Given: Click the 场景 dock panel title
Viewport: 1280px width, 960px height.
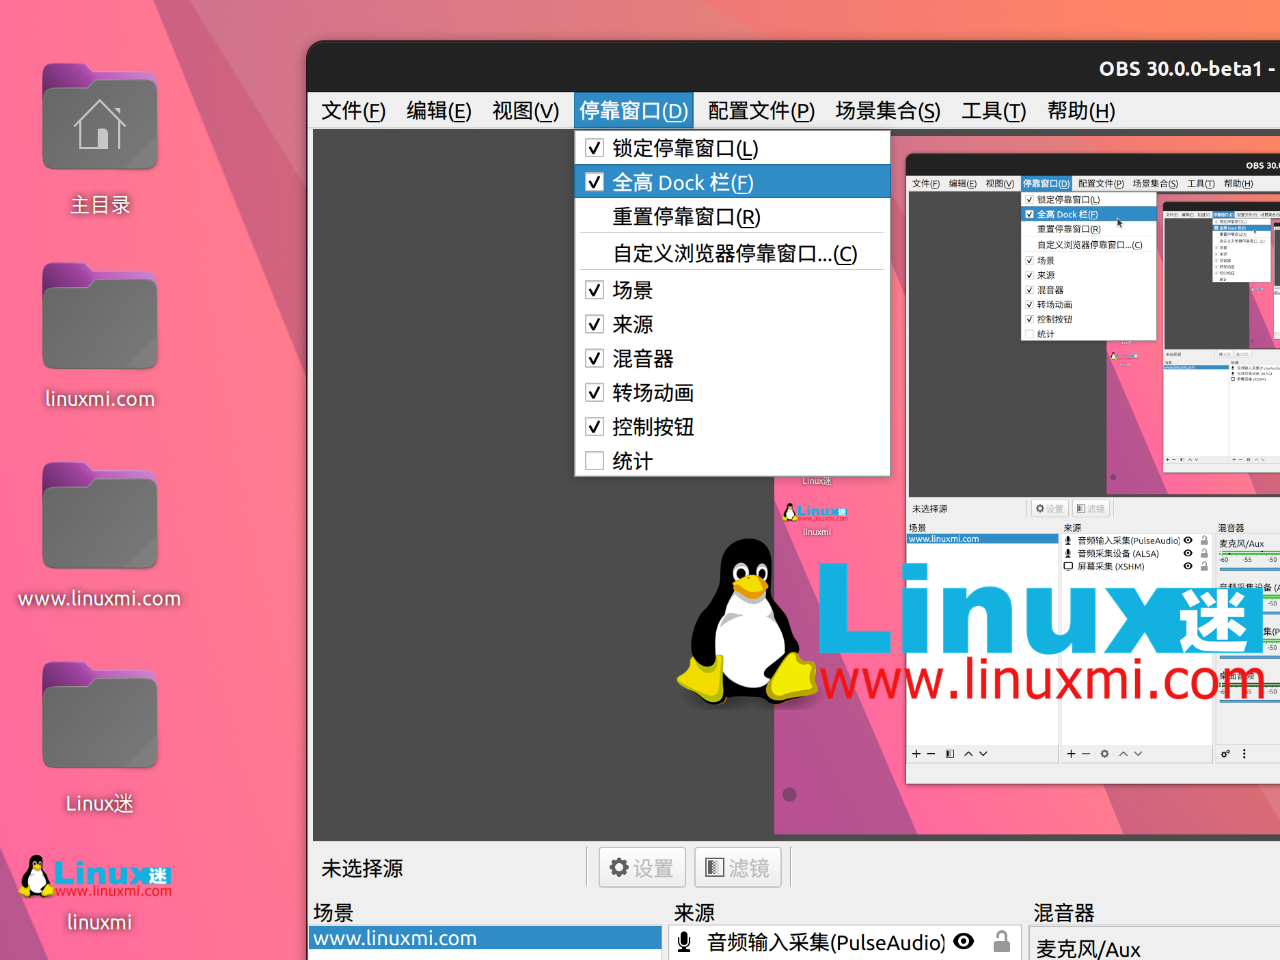Looking at the screenshot, I should click(x=333, y=912).
